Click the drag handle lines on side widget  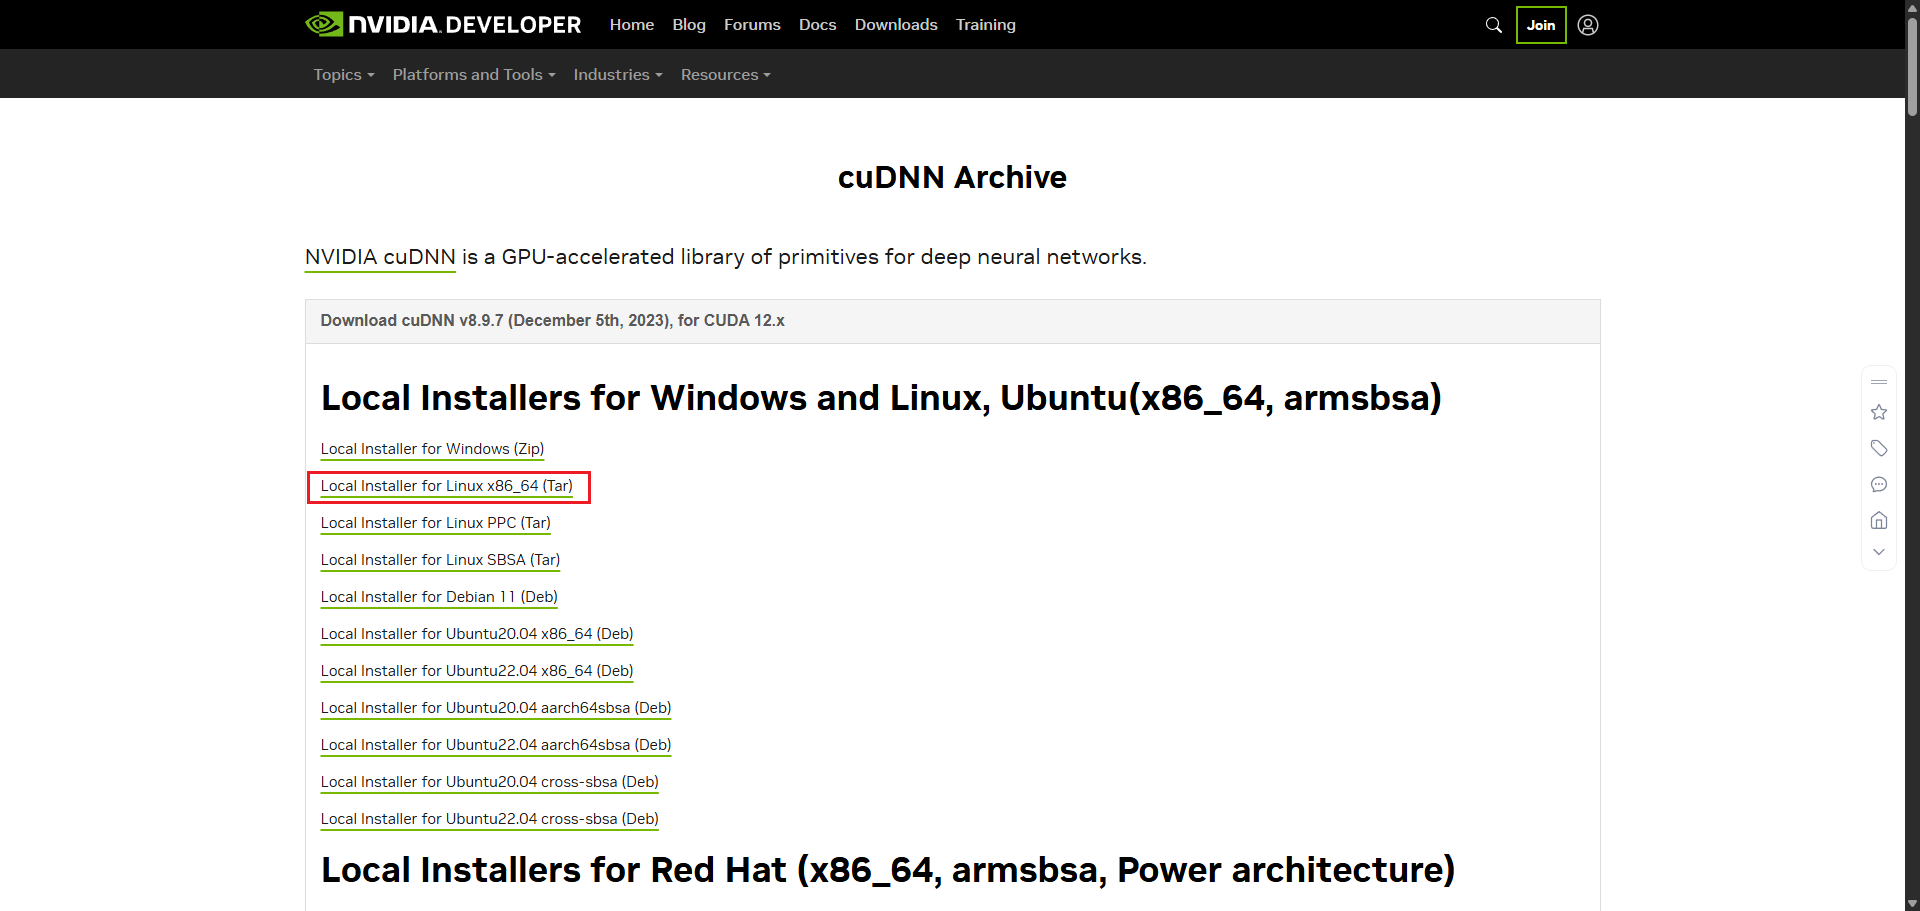click(1879, 382)
